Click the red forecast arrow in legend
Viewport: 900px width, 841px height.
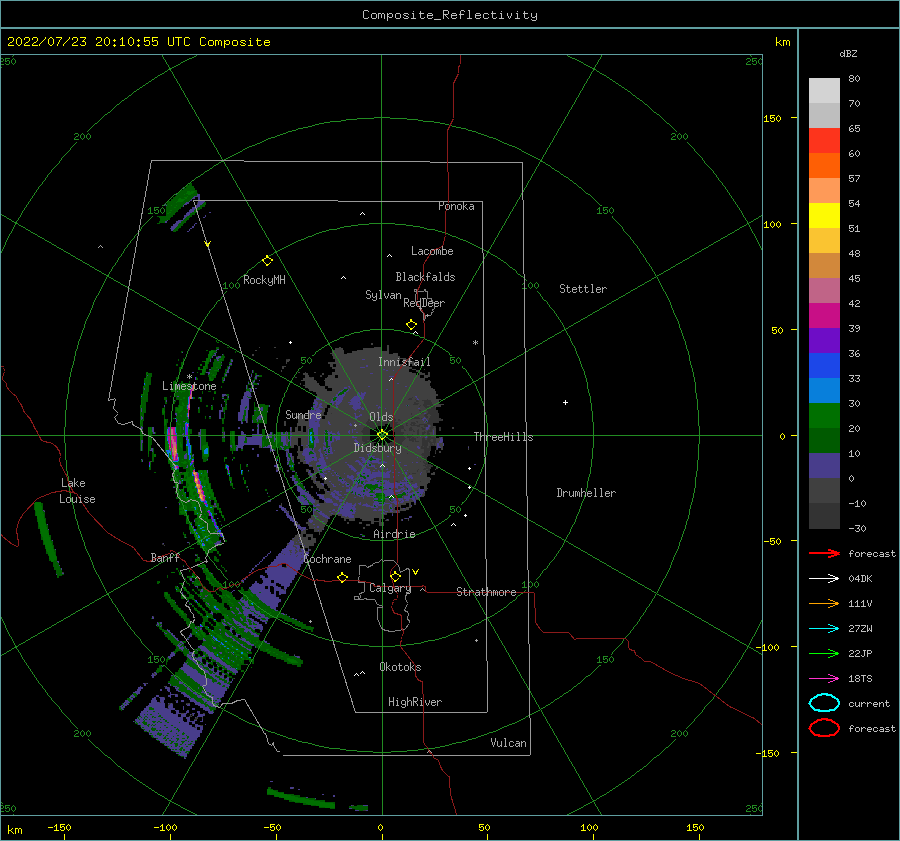pos(824,553)
